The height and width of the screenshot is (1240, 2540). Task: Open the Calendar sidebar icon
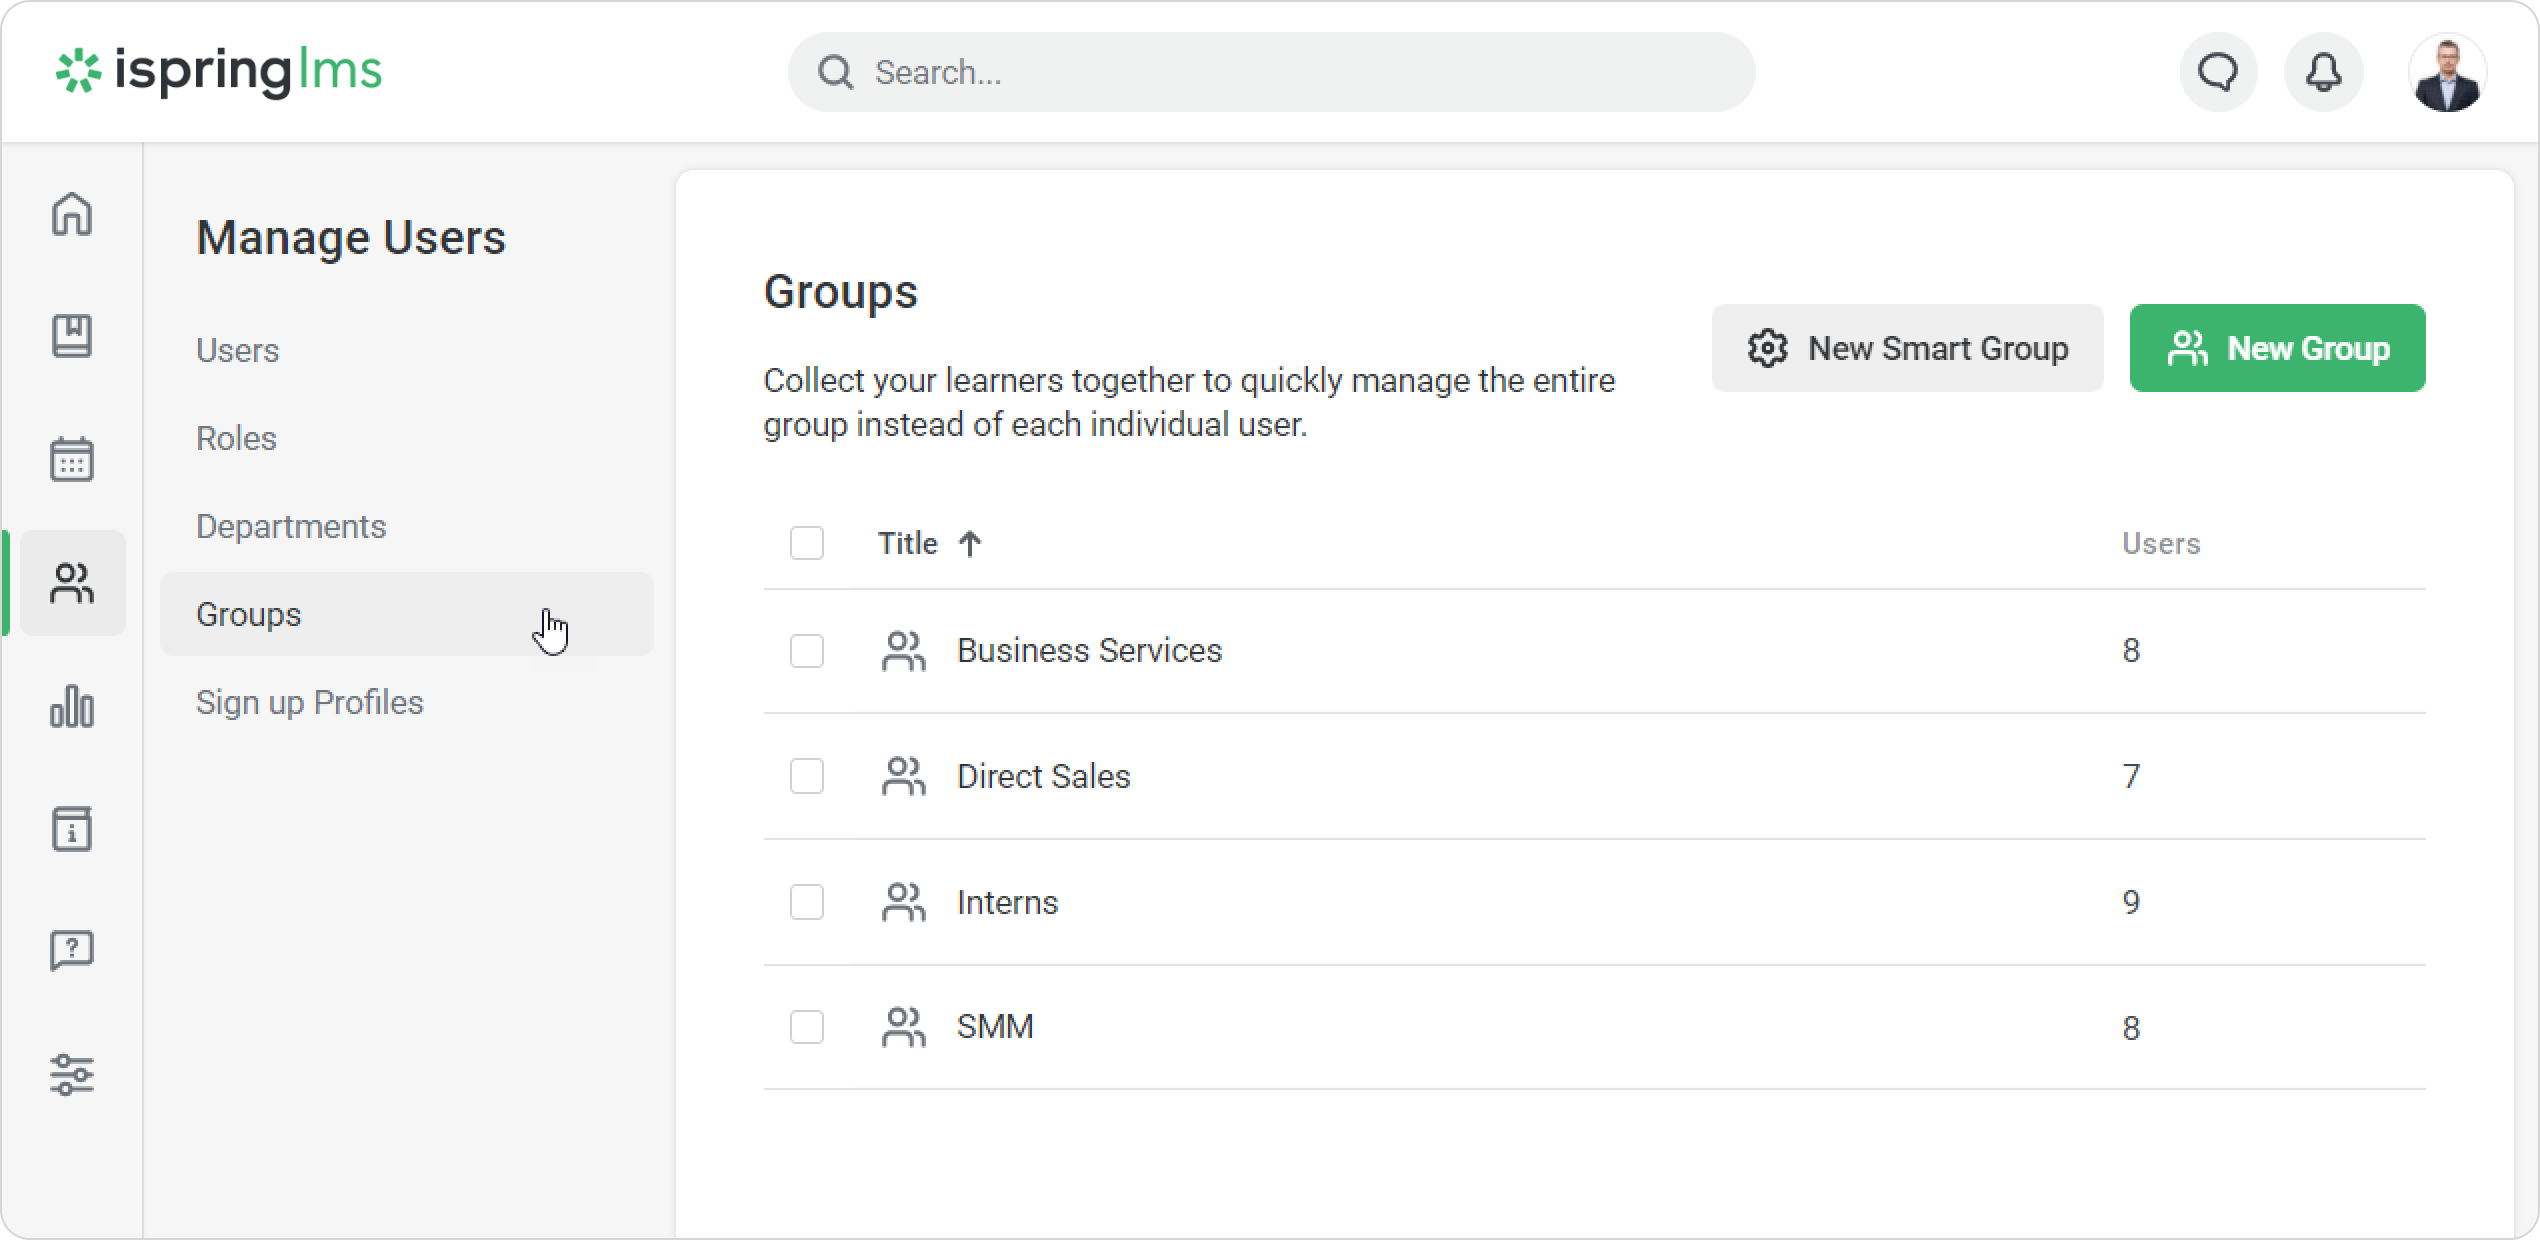click(x=72, y=459)
